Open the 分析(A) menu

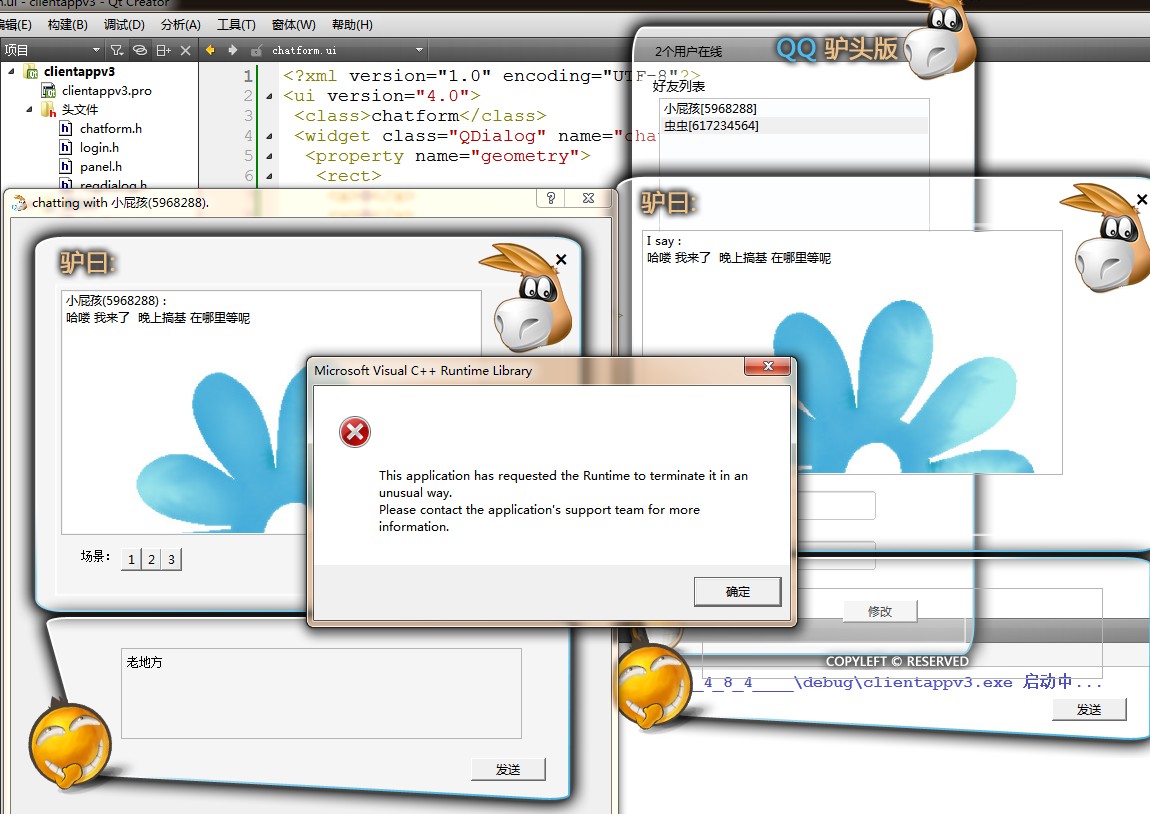coord(180,25)
